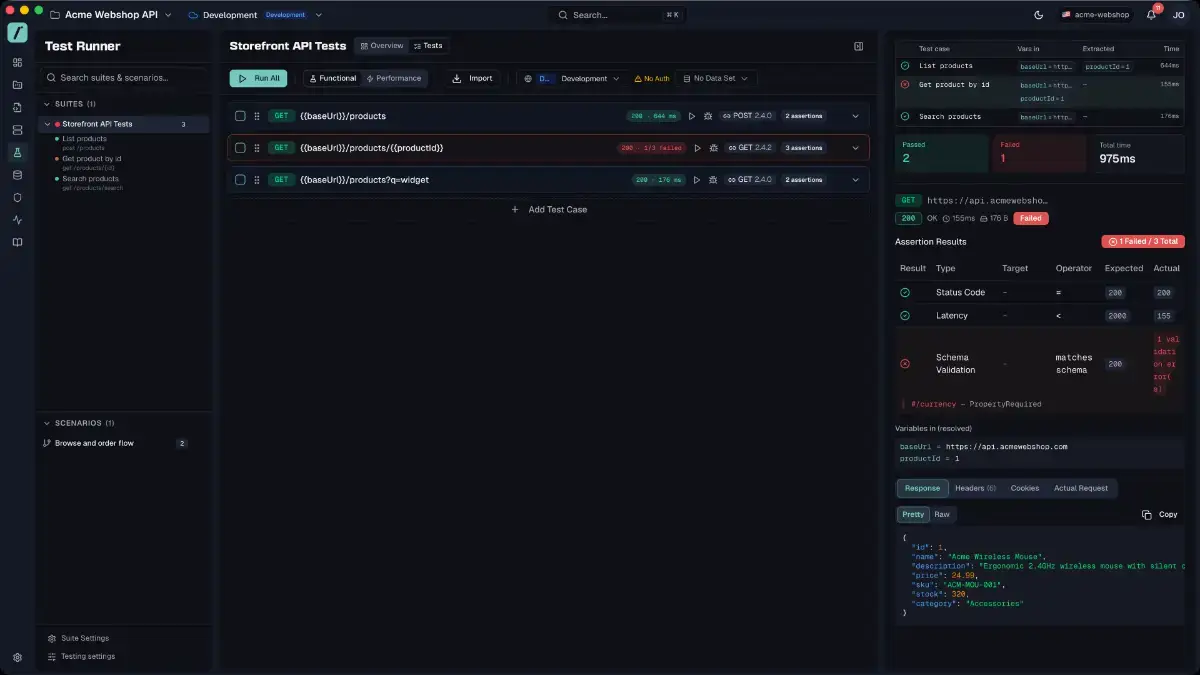Viewport: 1200px width, 675px height.
Task: Open the Acme Webshop API project dropdown
Action: click(110, 15)
